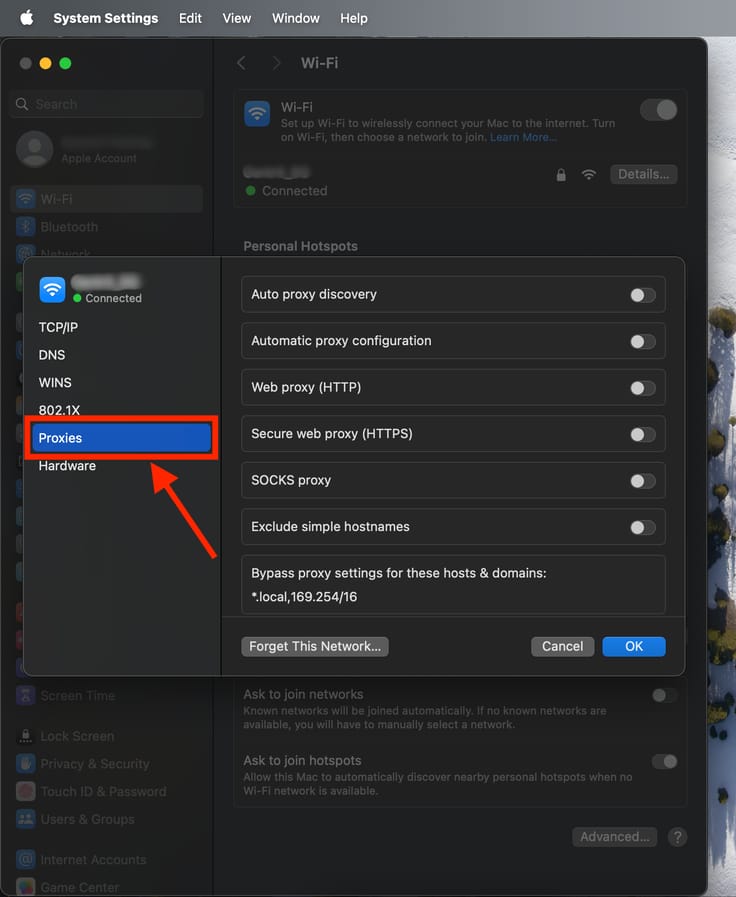Screen dimensions: 736x897
Task: Click the Lock Screen sidebar icon
Action: [x=26, y=736]
